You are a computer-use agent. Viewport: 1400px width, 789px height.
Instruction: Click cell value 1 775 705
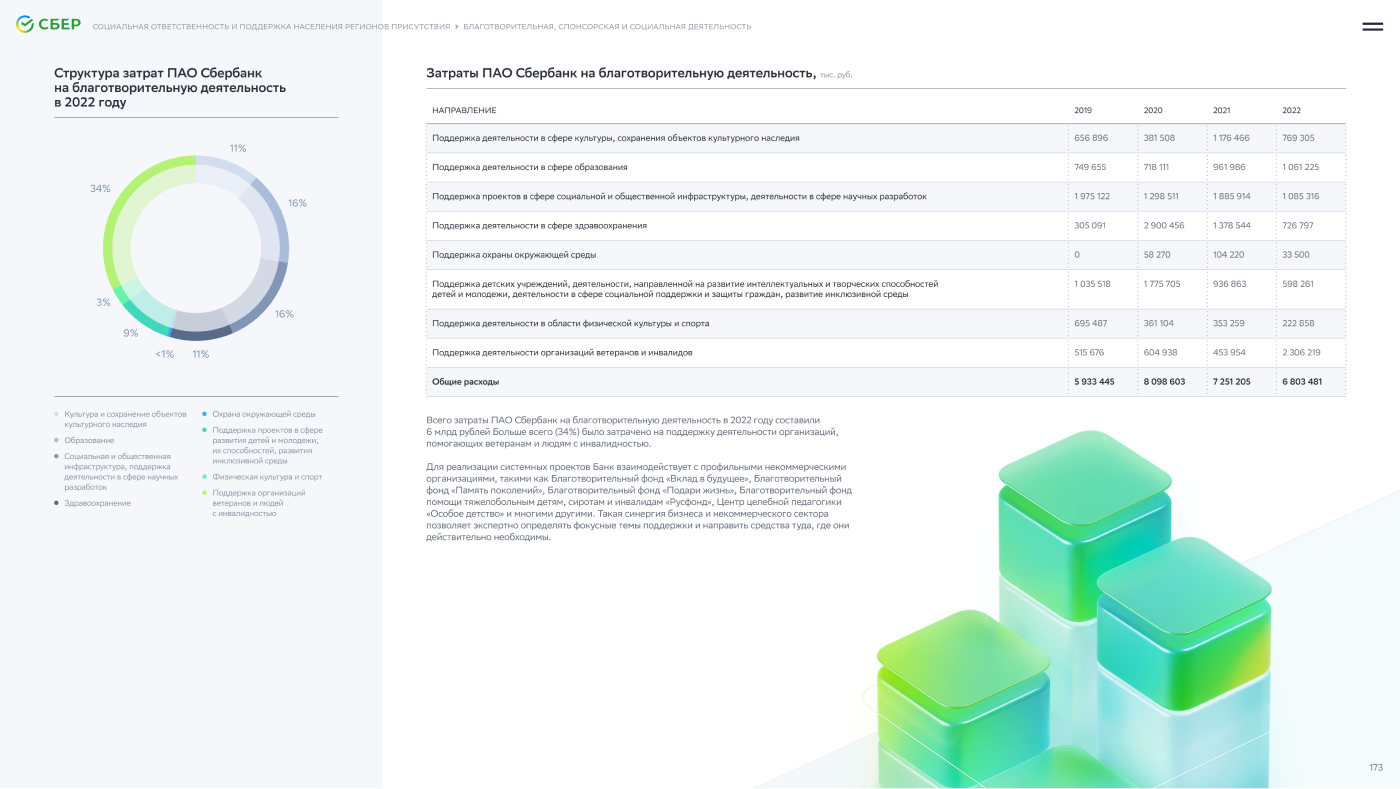pos(1162,284)
